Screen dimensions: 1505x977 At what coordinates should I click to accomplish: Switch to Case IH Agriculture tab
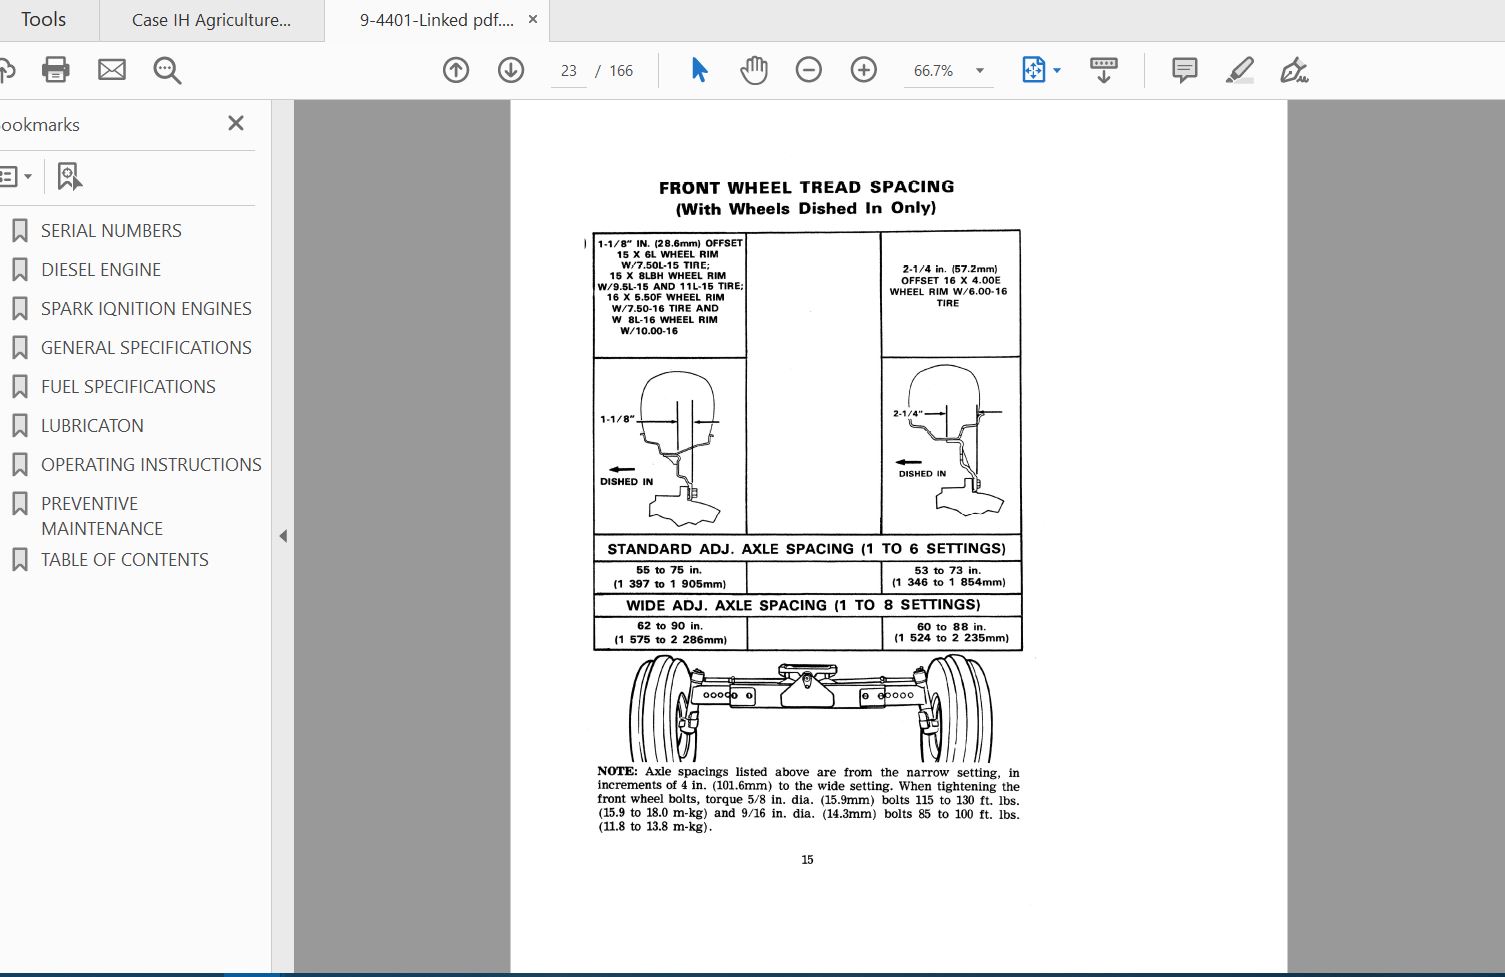coord(211,20)
